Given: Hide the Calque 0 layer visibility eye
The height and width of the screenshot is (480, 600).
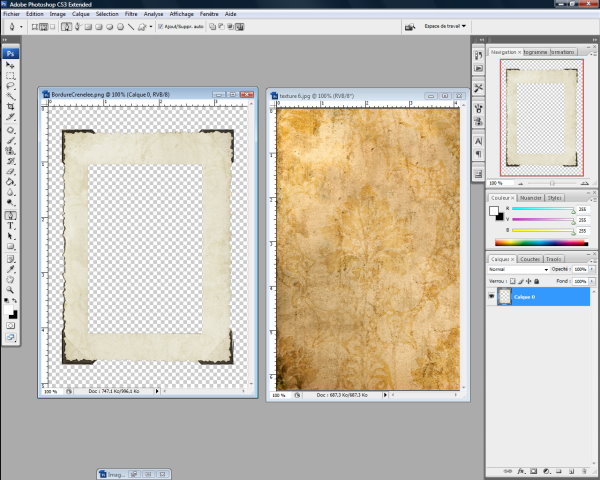Looking at the screenshot, I should point(492,297).
